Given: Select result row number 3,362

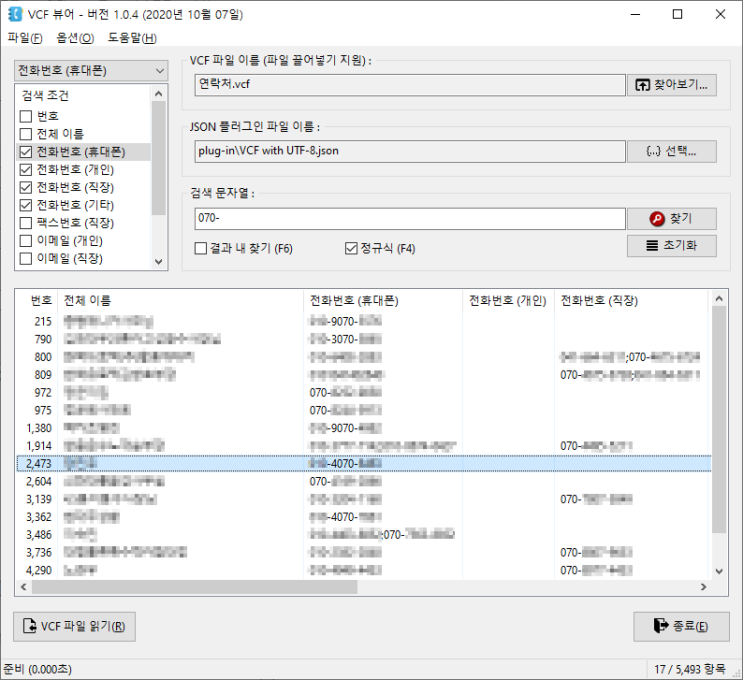Looking at the screenshot, I should point(363,517).
